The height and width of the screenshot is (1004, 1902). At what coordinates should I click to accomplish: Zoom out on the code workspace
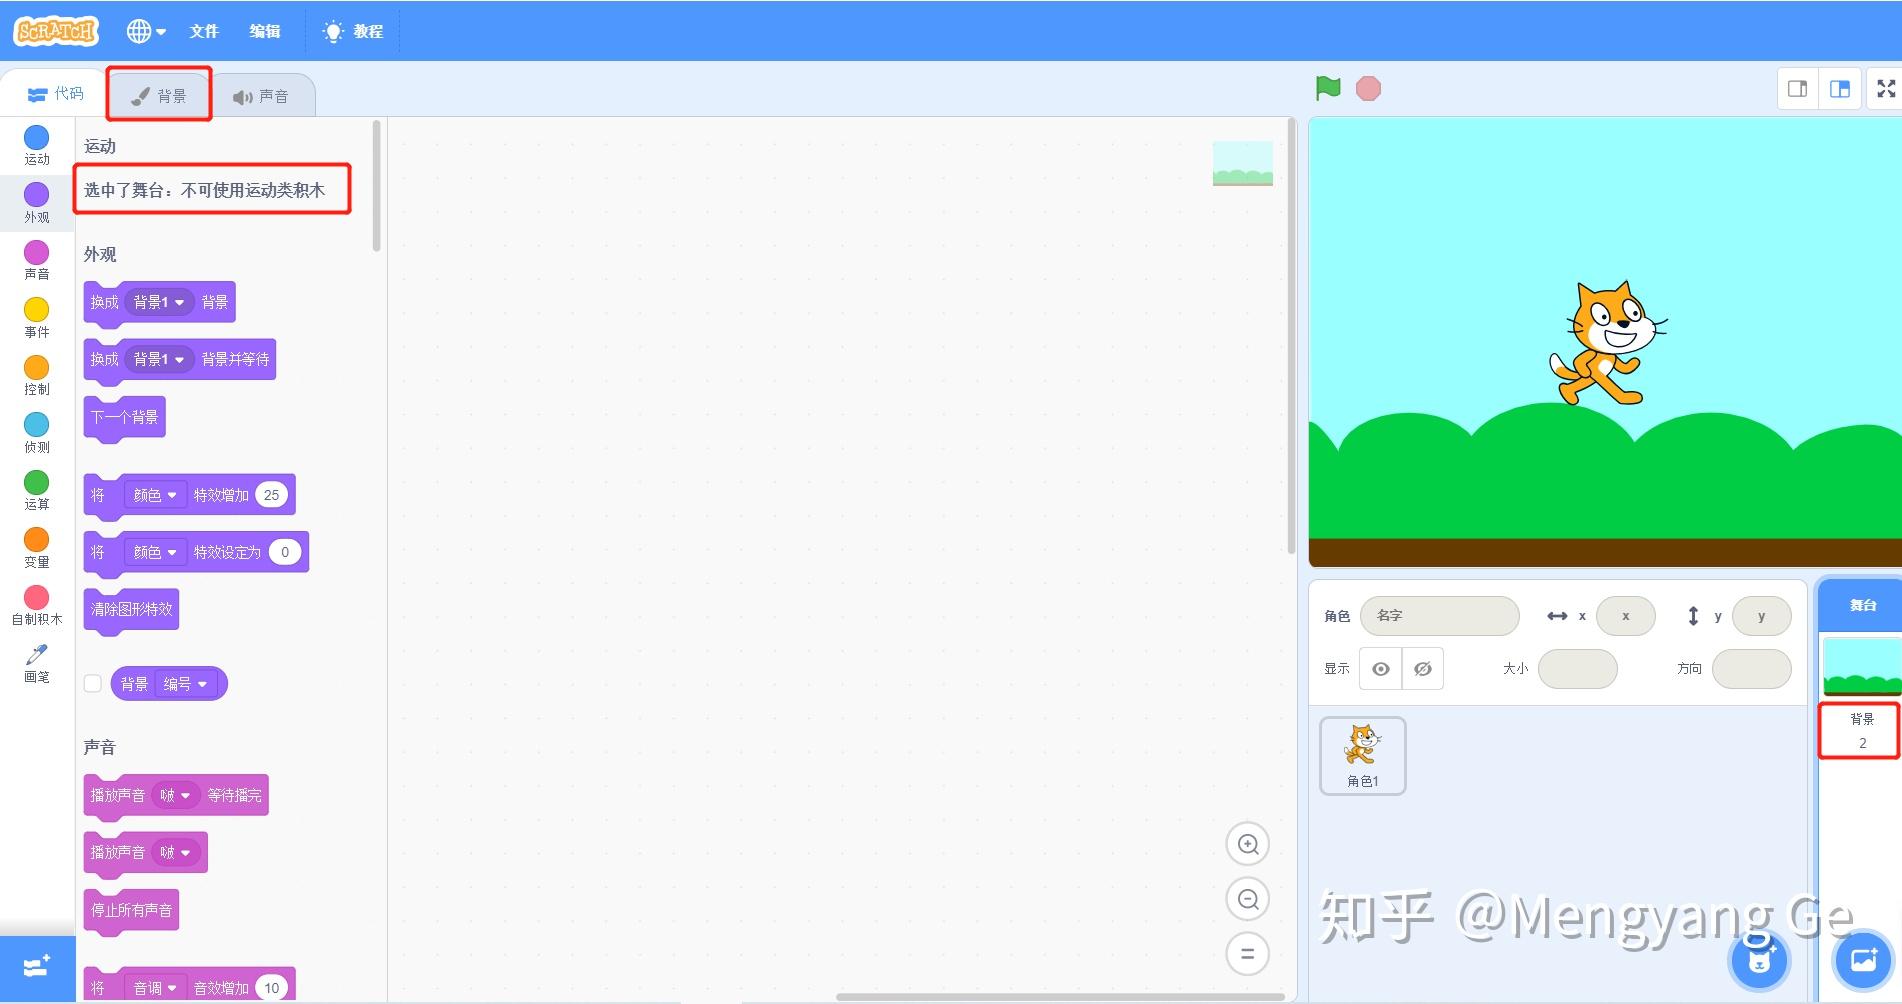click(1248, 899)
